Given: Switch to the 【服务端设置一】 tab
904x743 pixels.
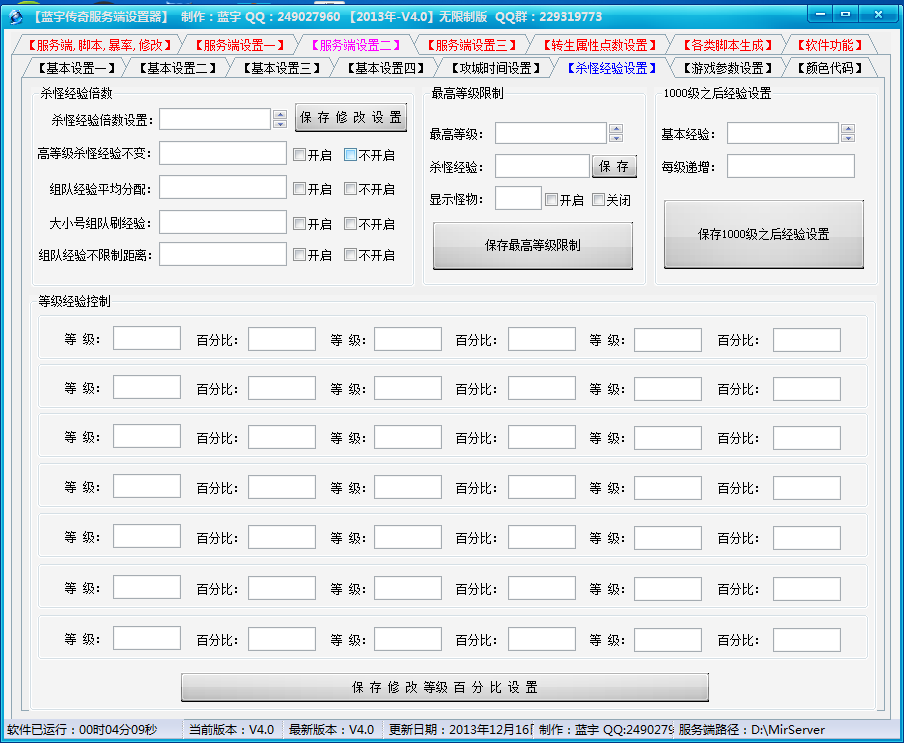Looking at the screenshot, I should pyautogui.click(x=240, y=45).
